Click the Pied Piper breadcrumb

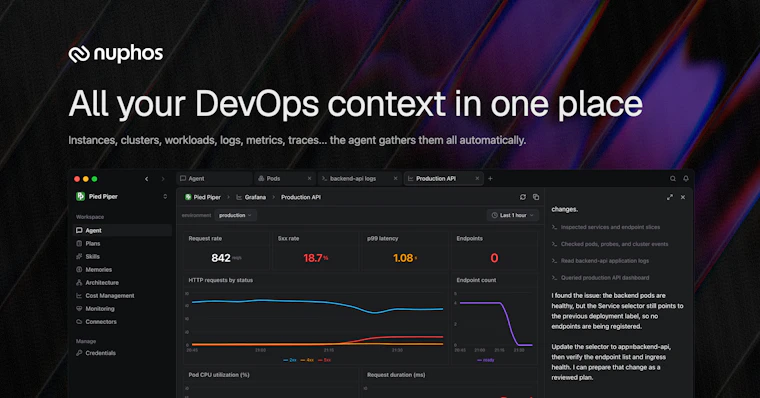[x=203, y=197]
